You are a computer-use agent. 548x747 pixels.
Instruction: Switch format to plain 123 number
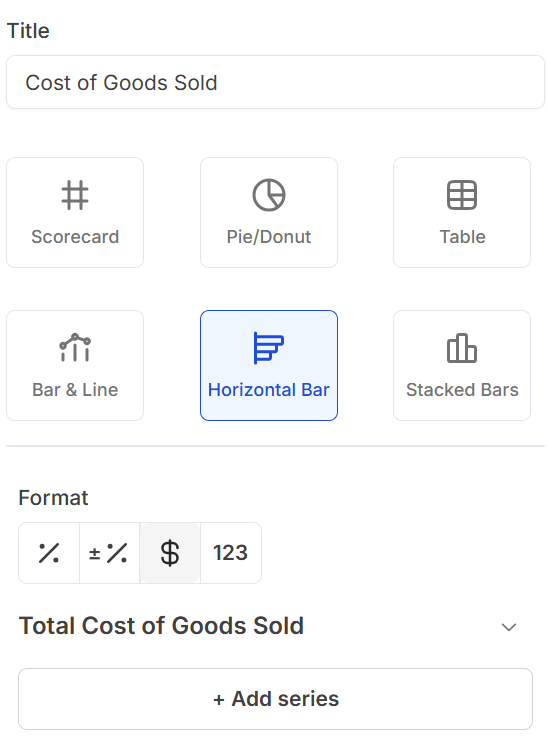pos(231,553)
